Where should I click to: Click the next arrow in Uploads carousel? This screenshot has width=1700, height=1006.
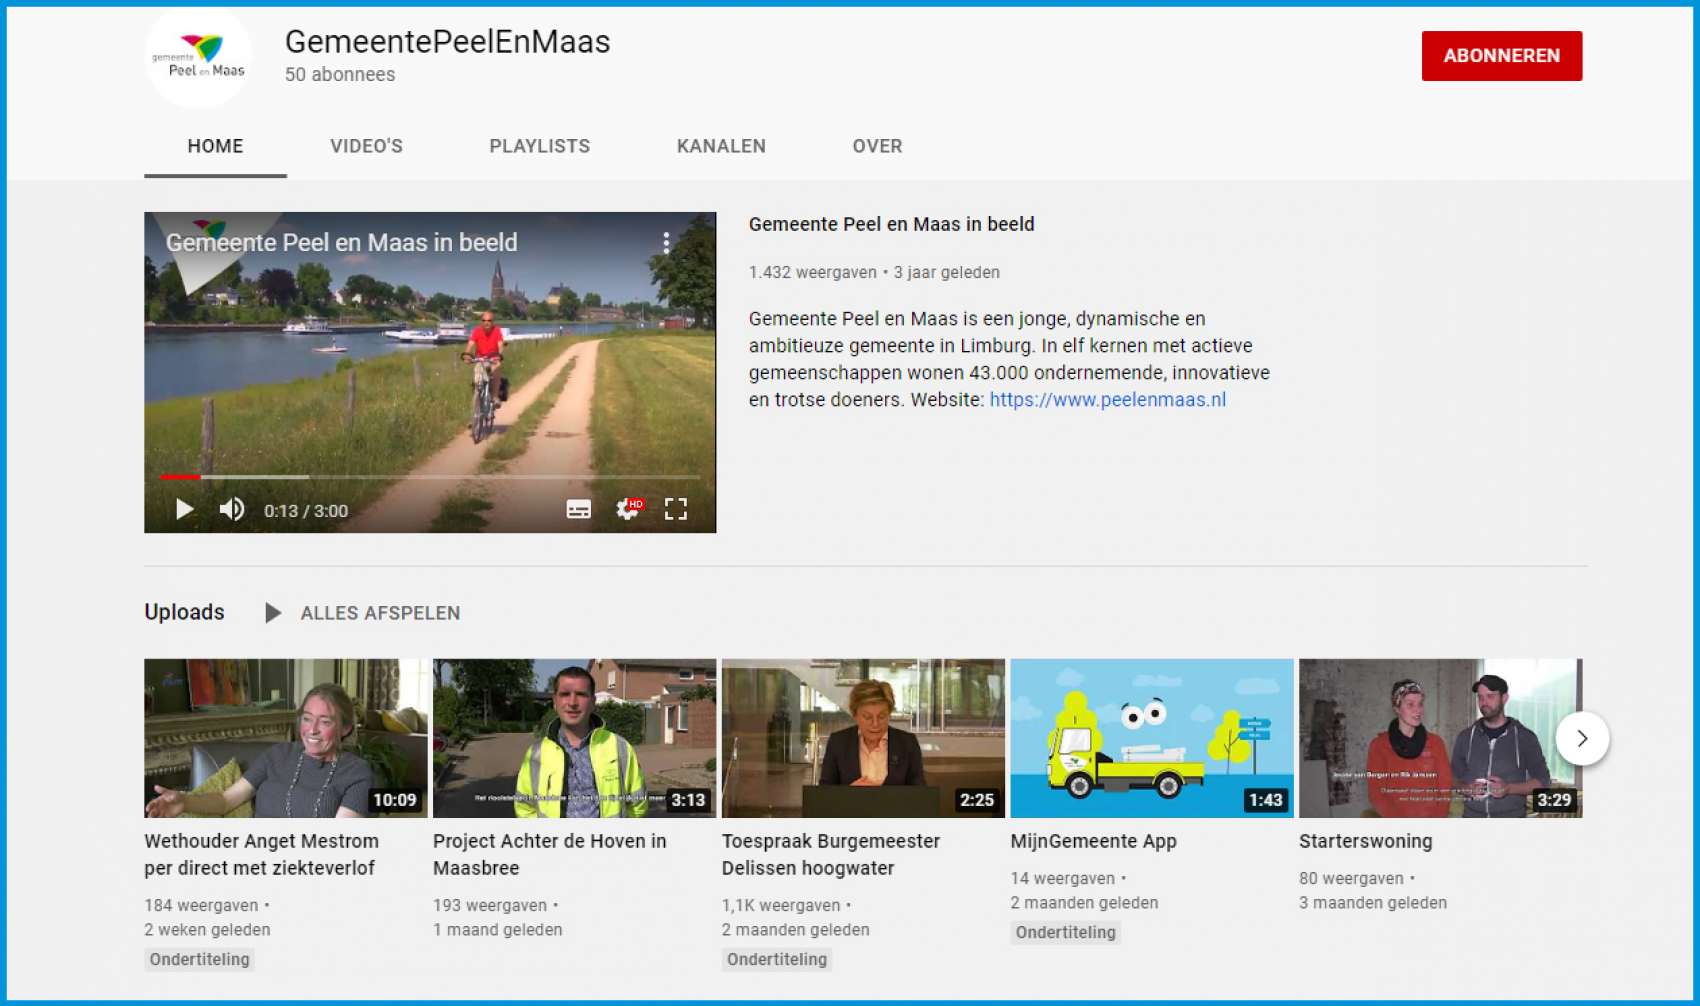[x=1582, y=738]
